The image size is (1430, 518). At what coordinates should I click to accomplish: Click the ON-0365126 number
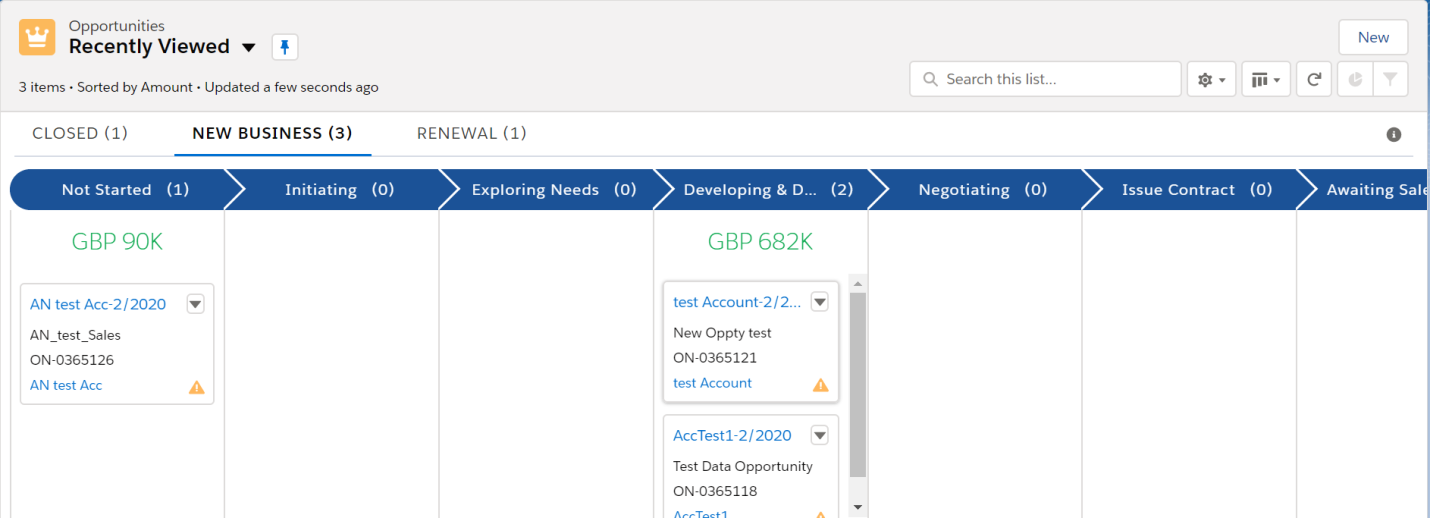tap(72, 360)
